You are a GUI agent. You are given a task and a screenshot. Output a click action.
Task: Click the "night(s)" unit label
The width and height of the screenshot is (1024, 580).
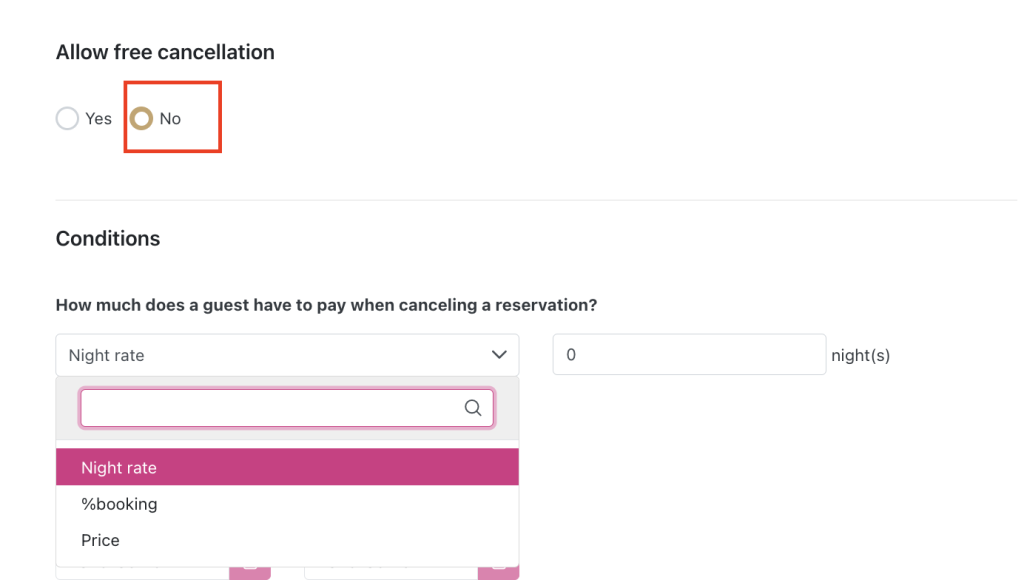coord(860,355)
